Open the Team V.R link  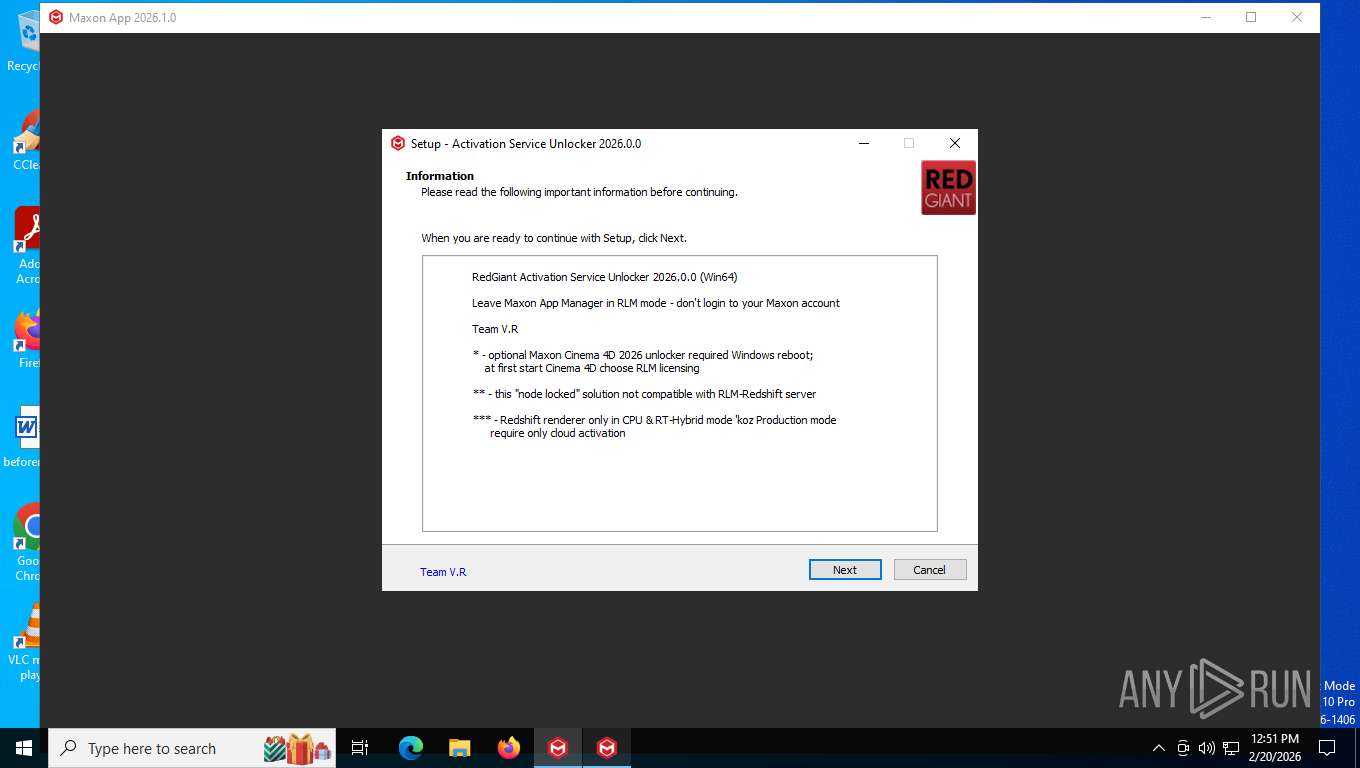tap(443, 572)
